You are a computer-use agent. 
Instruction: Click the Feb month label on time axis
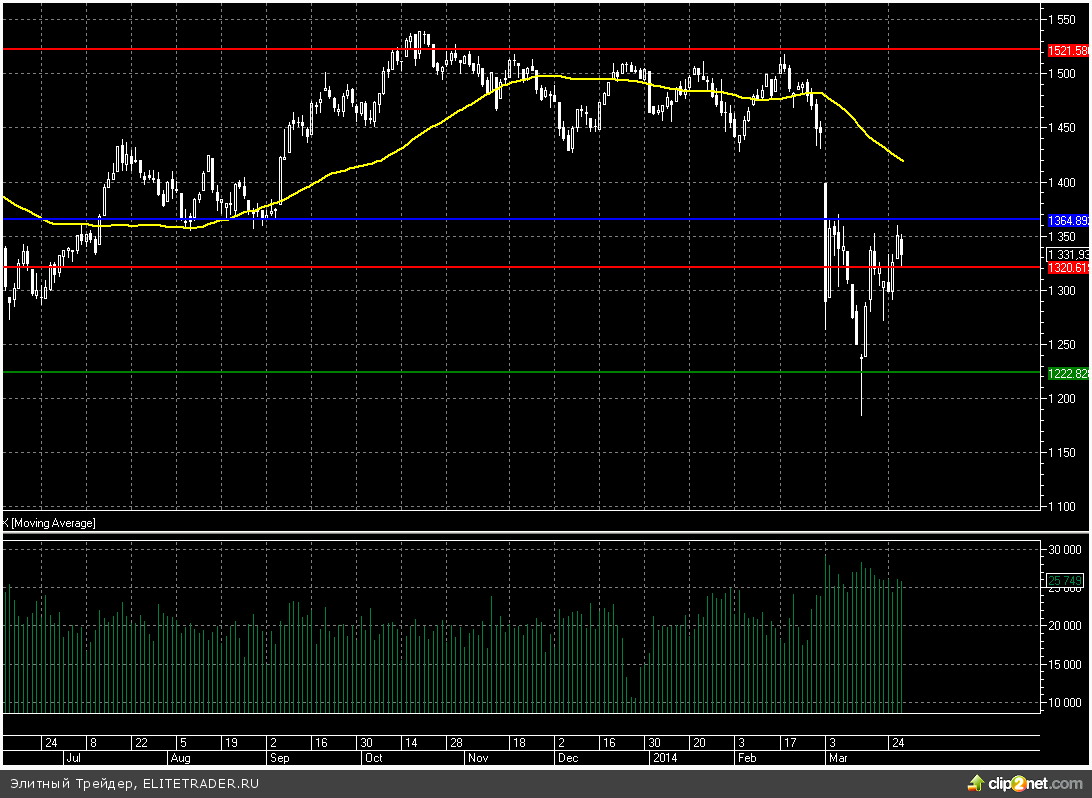(x=748, y=758)
